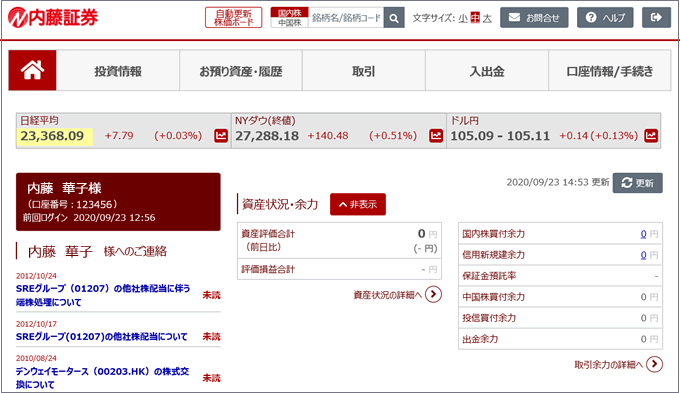Open SREグループ 端株処理について notice
Image resolution: width=680 pixels, height=393 pixels.
103,295
